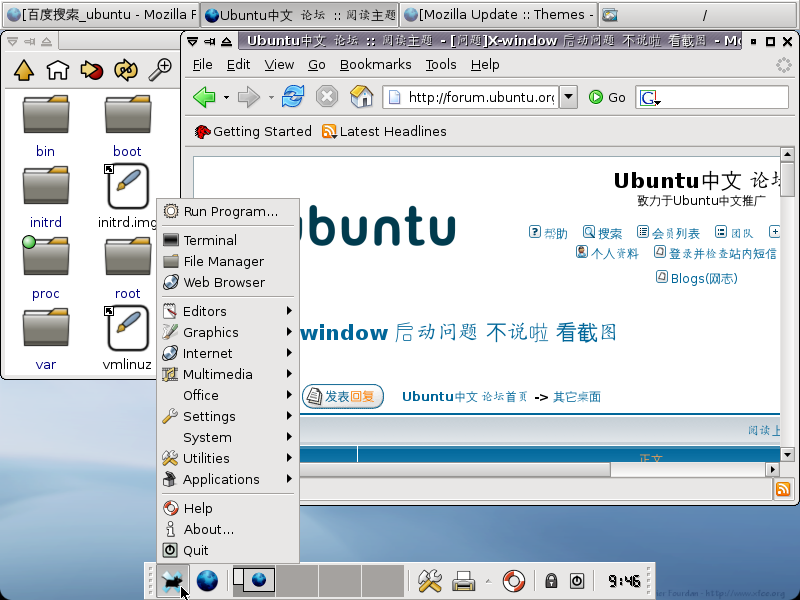
Task: Expand the Internet submenu
Action: click(228, 353)
